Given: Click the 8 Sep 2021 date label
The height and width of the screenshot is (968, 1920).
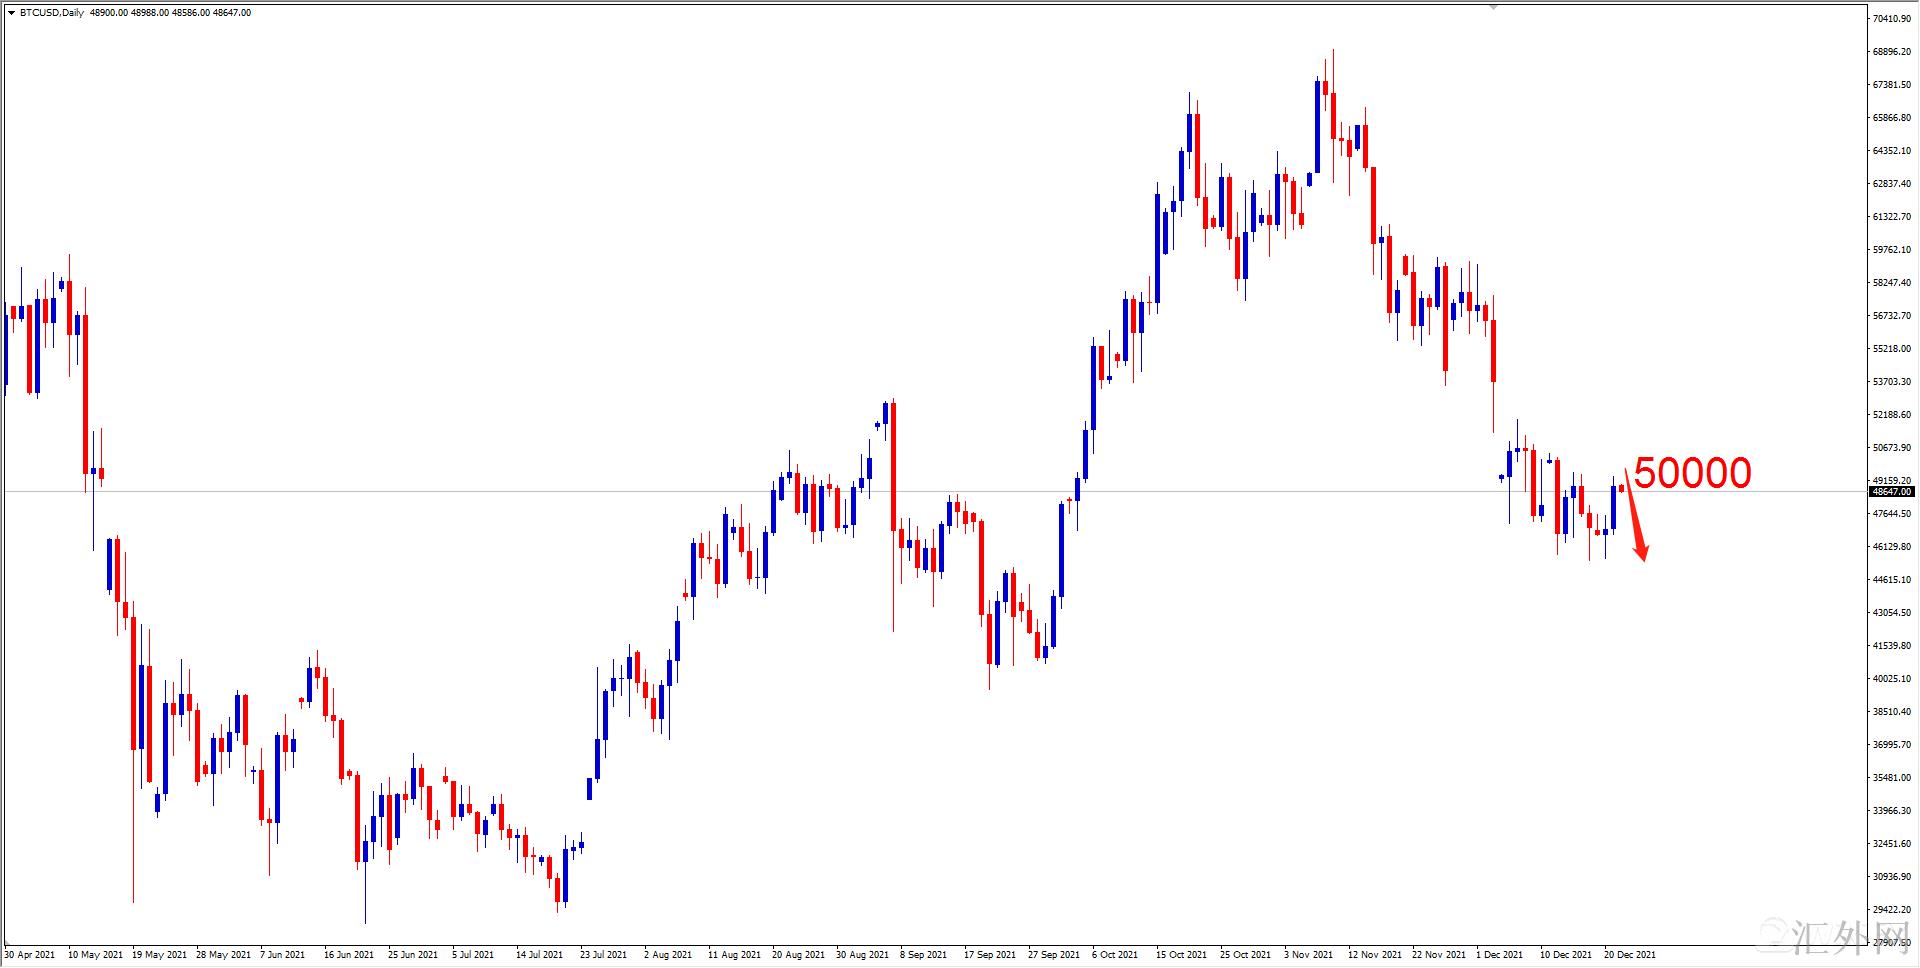Looking at the screenshot, I should (x=924, y=955).
